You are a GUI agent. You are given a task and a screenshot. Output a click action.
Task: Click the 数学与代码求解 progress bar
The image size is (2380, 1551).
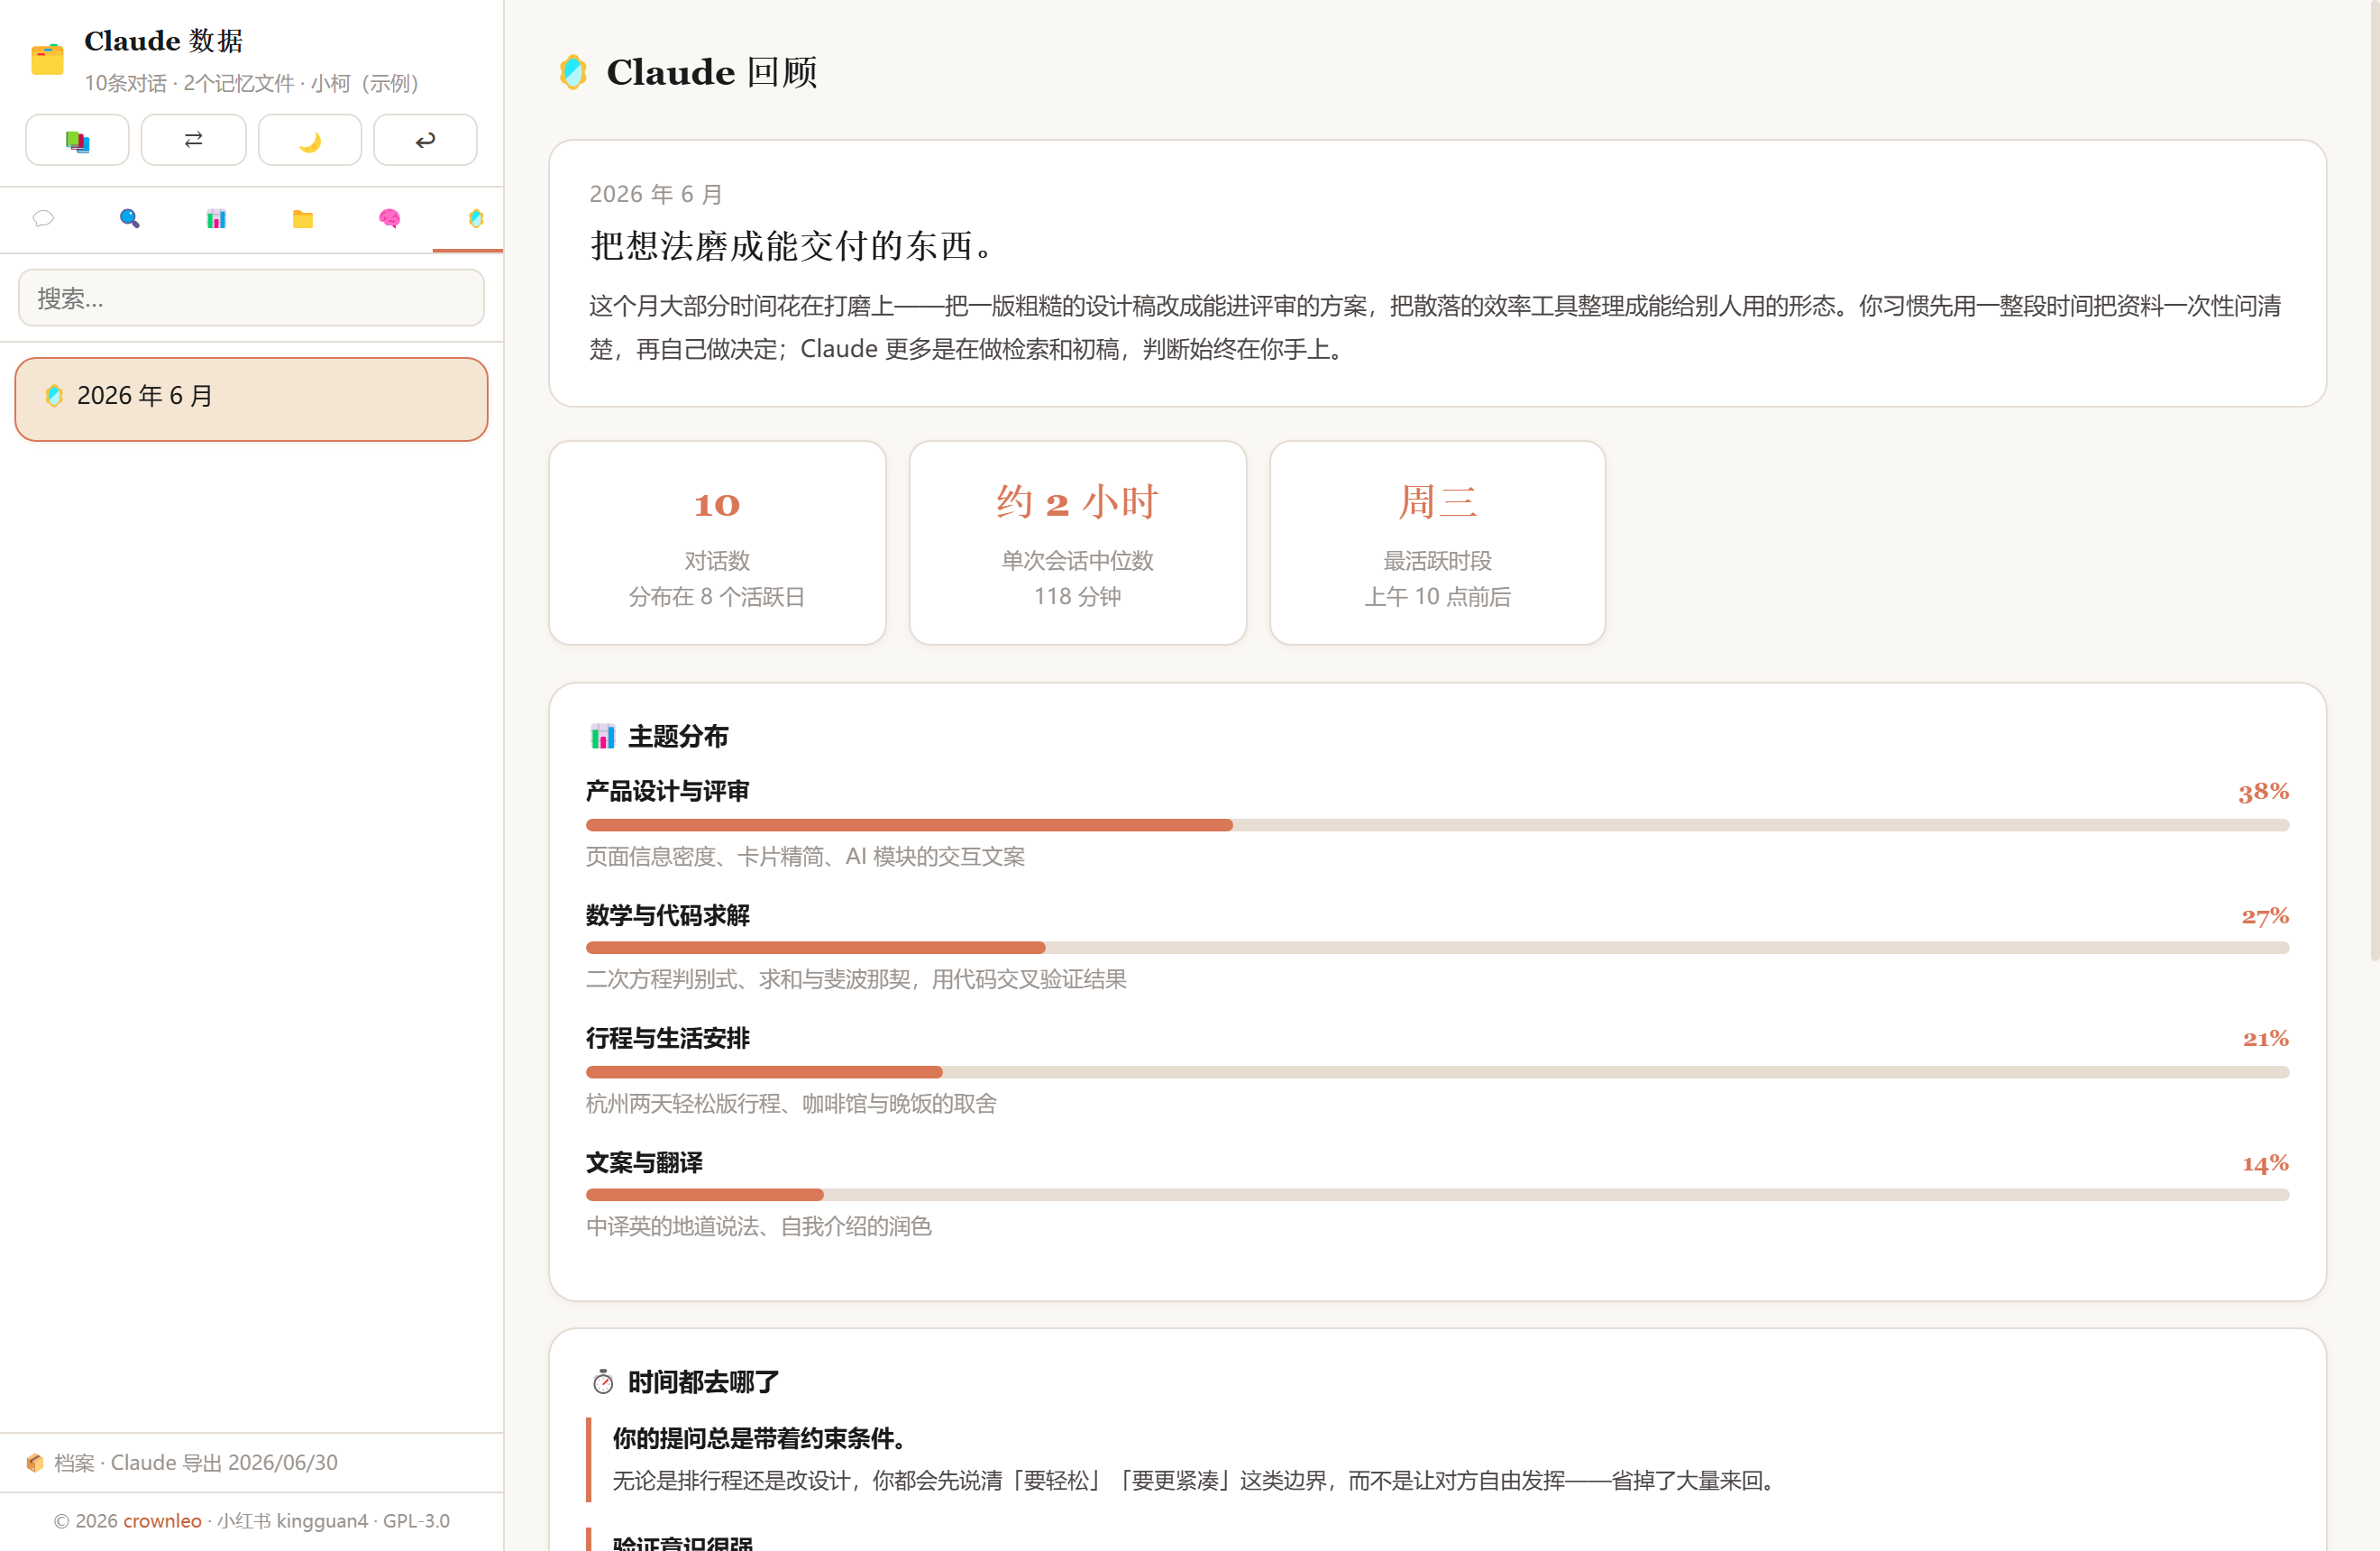(1437, 948)
